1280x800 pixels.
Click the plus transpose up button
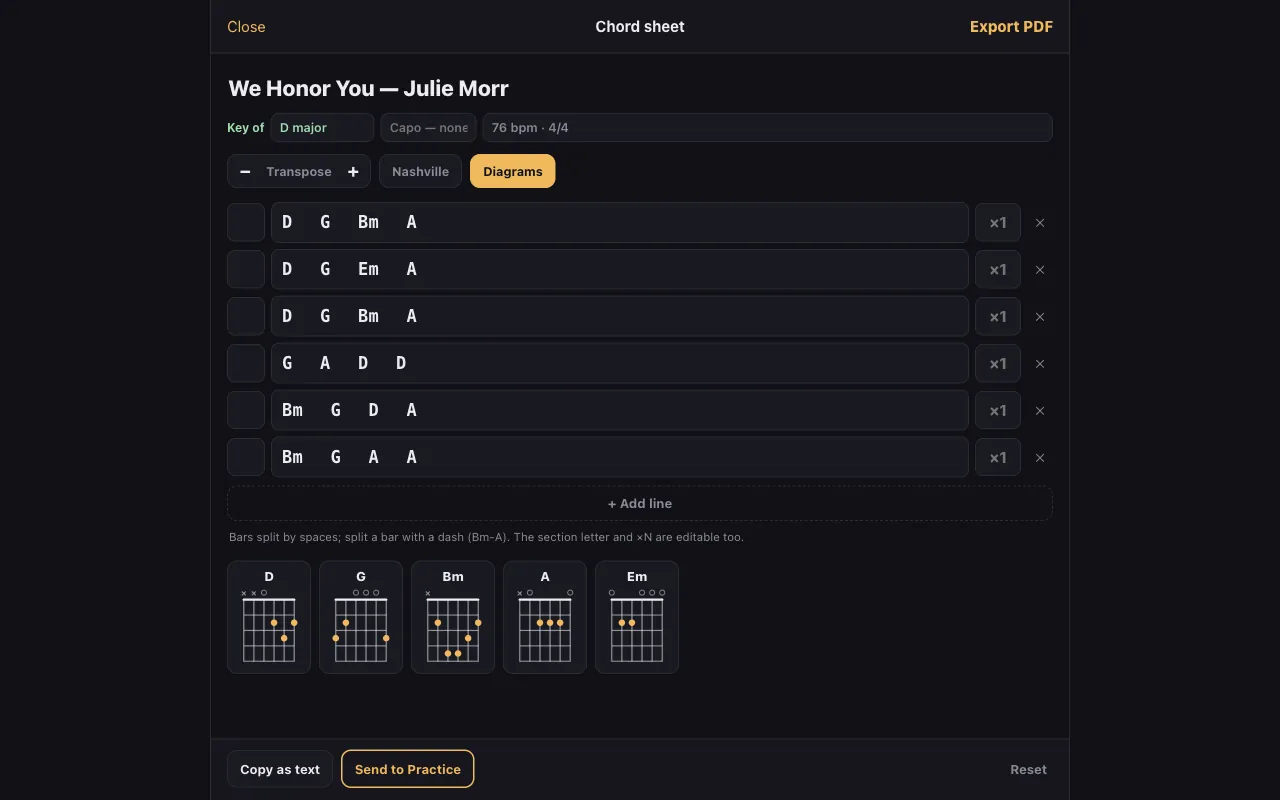pos(353,171)
